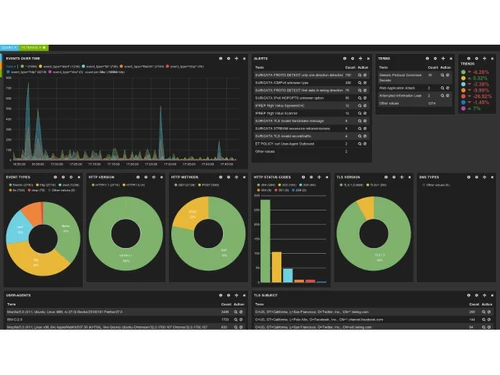
Task: Open settings gear of Events Over Time panel
Action: (x=228, y=58)
